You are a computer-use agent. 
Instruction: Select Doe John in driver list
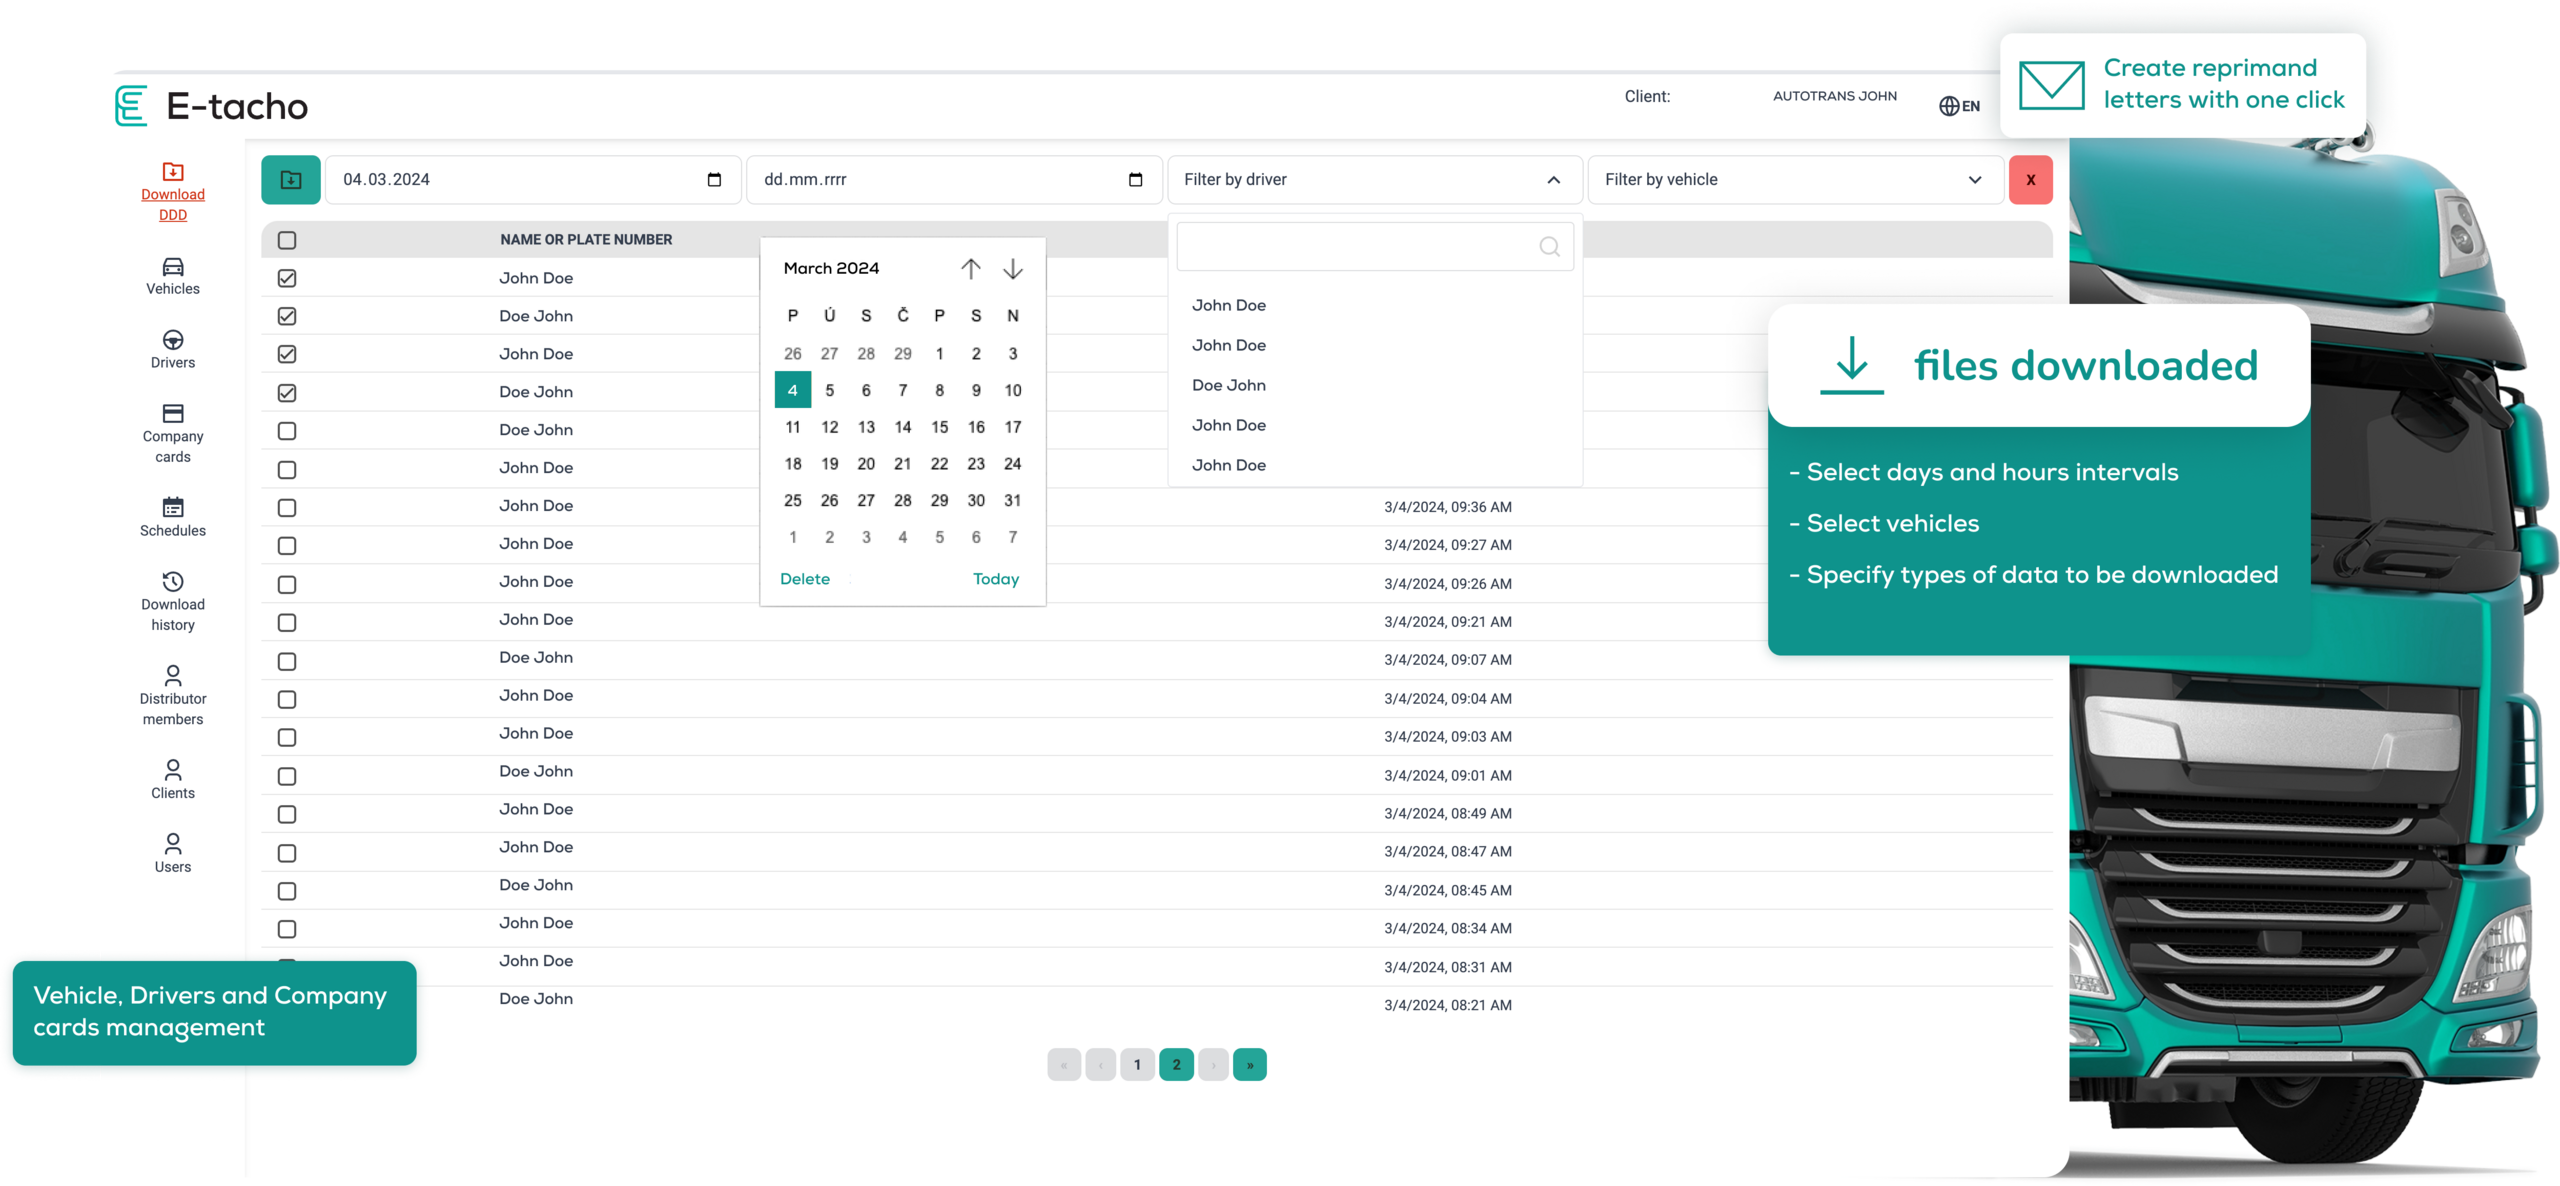[x=1229, y=385]
